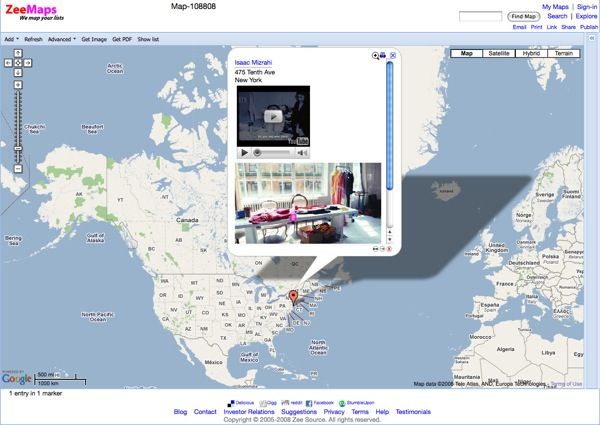This screenshot has height=425, width=600.
Task: Open the Isaac Mizrahi title link
Action: [253, 62]
